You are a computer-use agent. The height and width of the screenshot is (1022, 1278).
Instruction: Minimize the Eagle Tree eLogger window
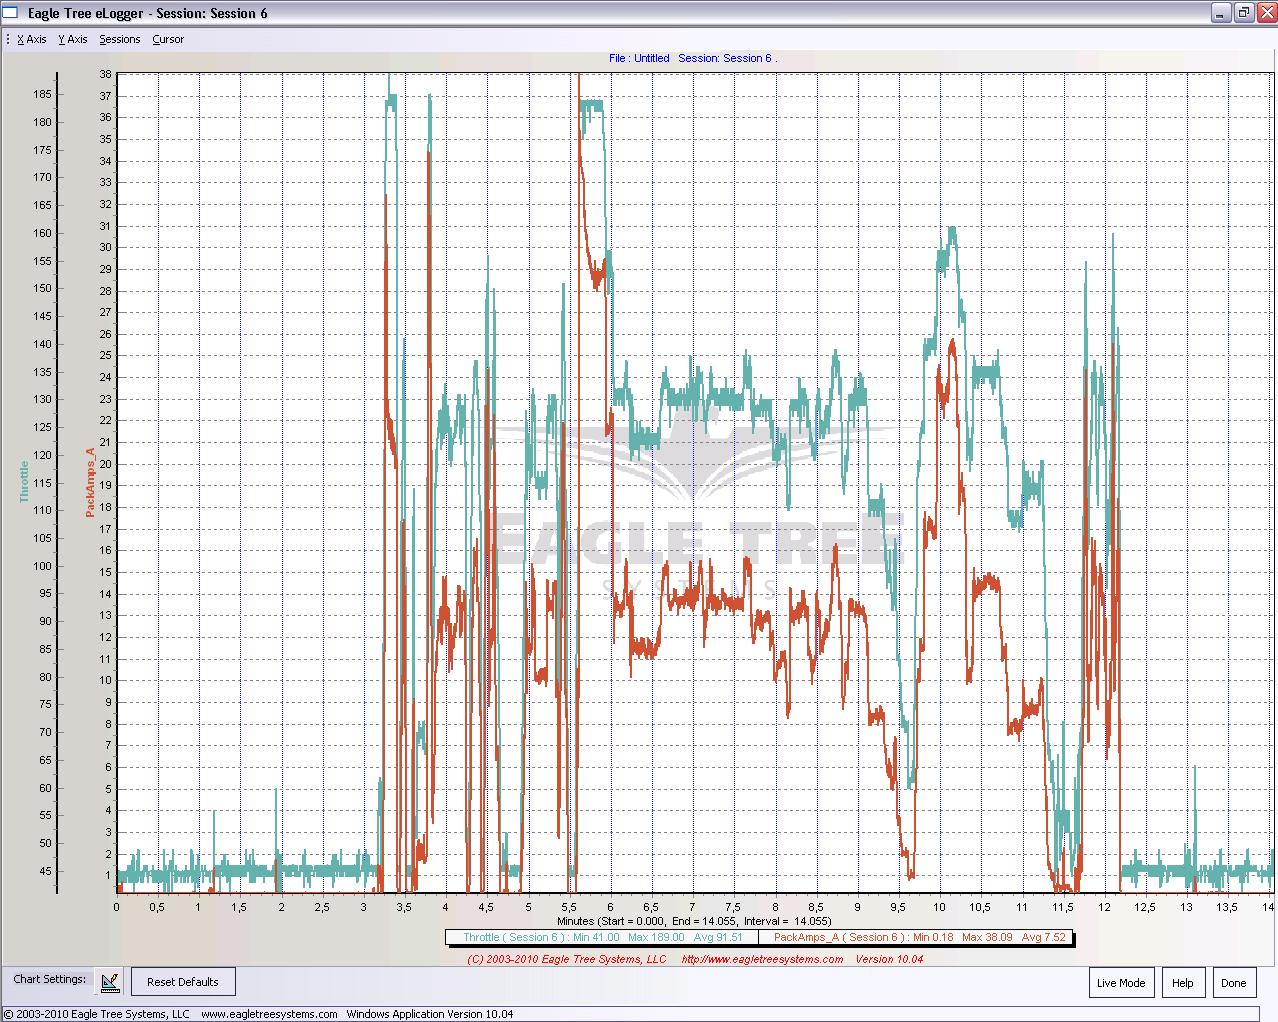(1221, 13)
